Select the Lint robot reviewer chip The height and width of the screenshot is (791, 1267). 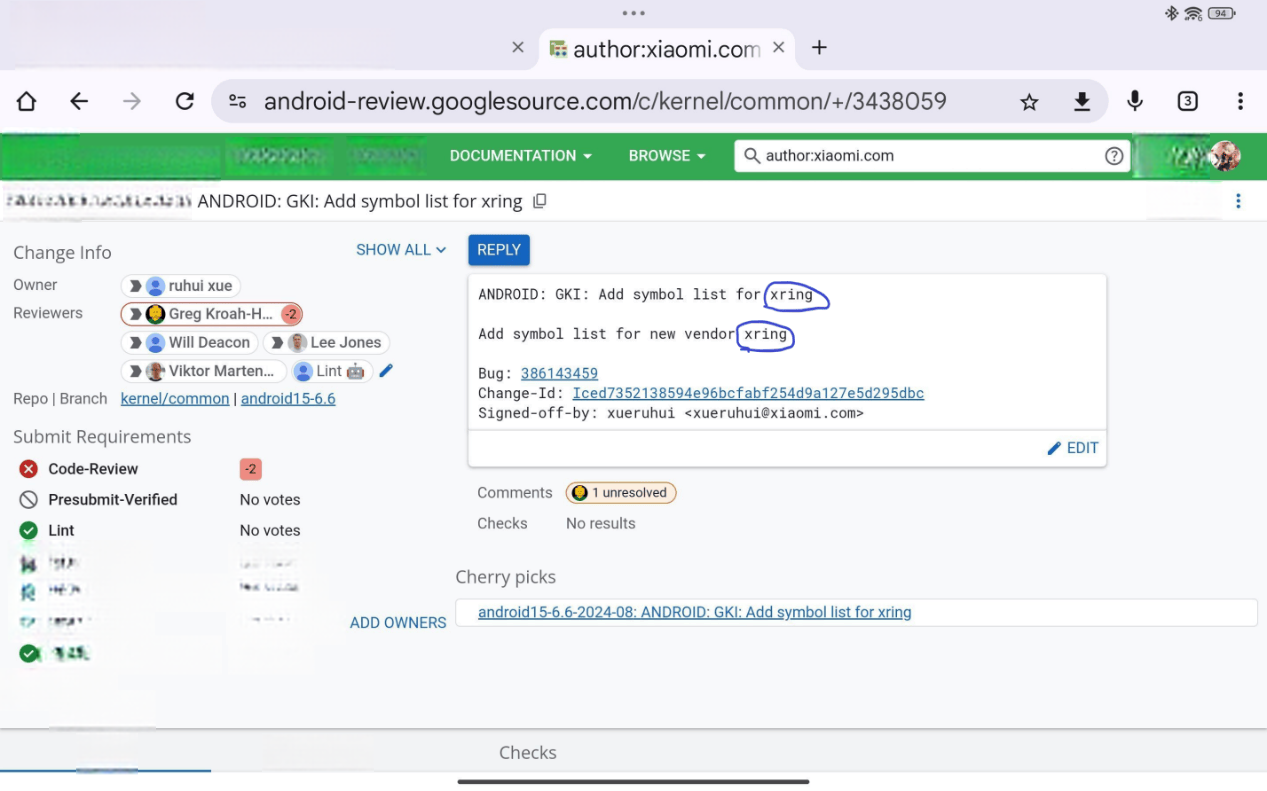(333, 371)
